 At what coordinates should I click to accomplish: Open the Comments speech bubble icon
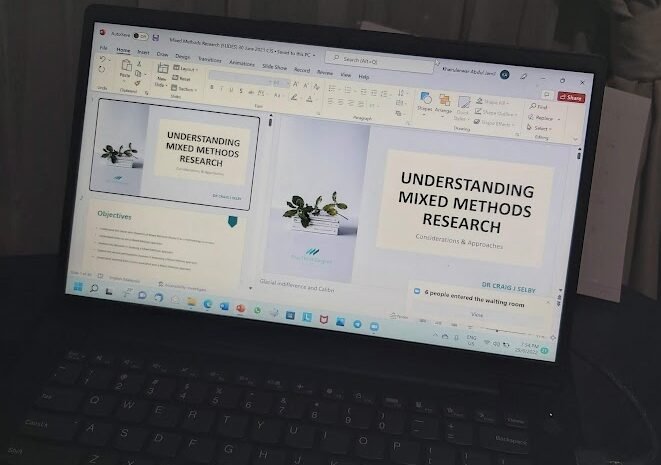tap(547, 94)
